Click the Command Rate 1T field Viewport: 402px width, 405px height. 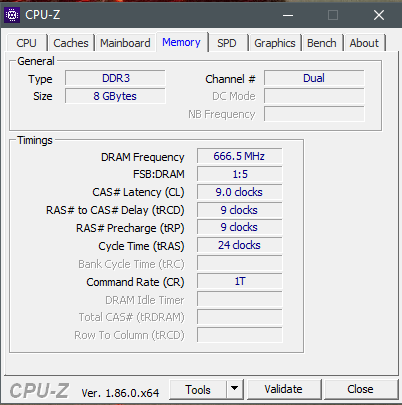[239, 281]
